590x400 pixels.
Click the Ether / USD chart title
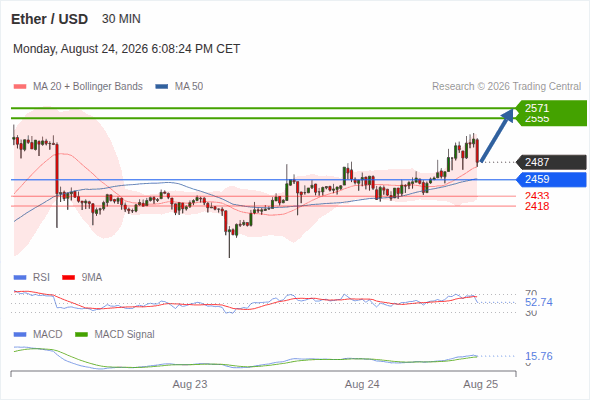(x=49, y=19)
